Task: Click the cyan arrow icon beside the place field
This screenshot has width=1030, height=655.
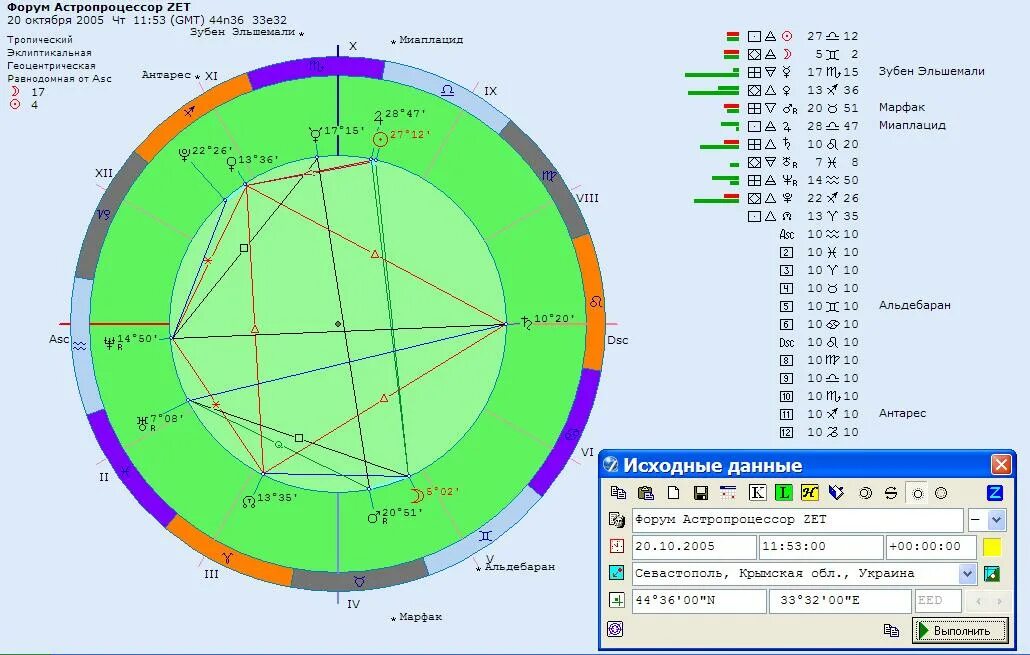Action: (616, 573)
